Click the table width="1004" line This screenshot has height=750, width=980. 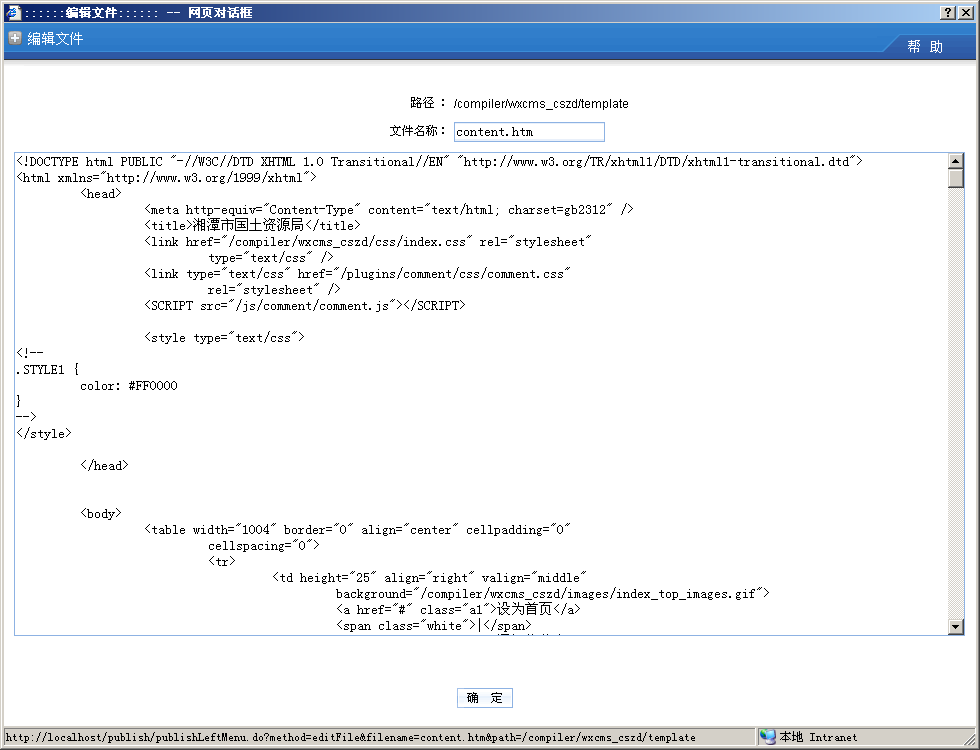tap(357, 529)
